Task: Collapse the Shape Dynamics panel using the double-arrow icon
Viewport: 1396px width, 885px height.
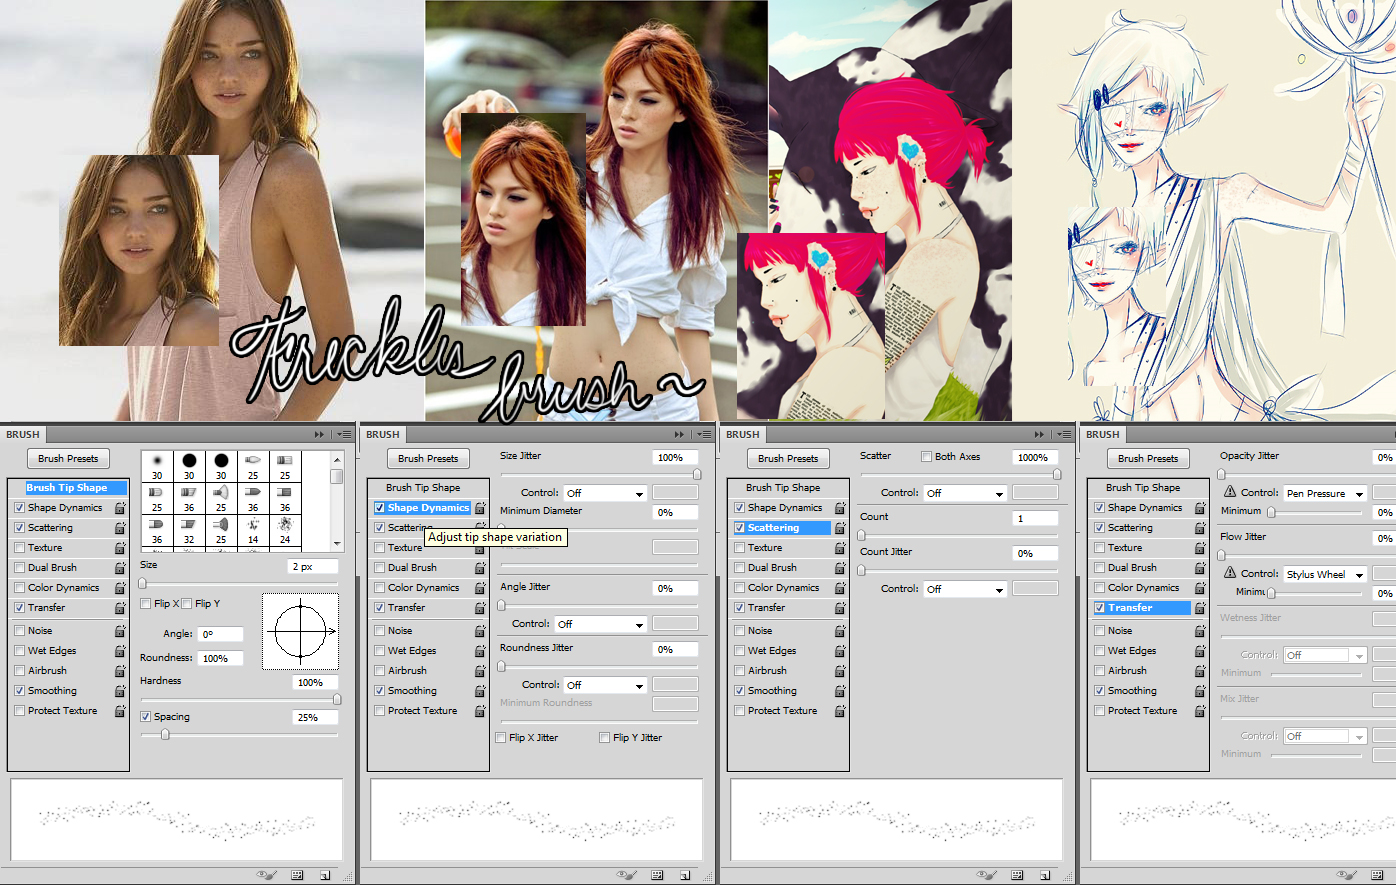Action: tap(679, 435)
